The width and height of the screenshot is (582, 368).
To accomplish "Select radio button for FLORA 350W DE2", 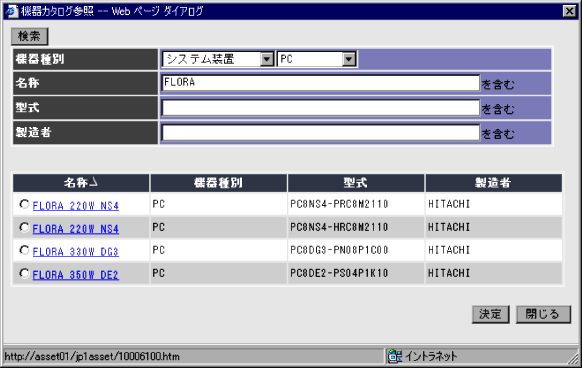I will coord(24,274).
